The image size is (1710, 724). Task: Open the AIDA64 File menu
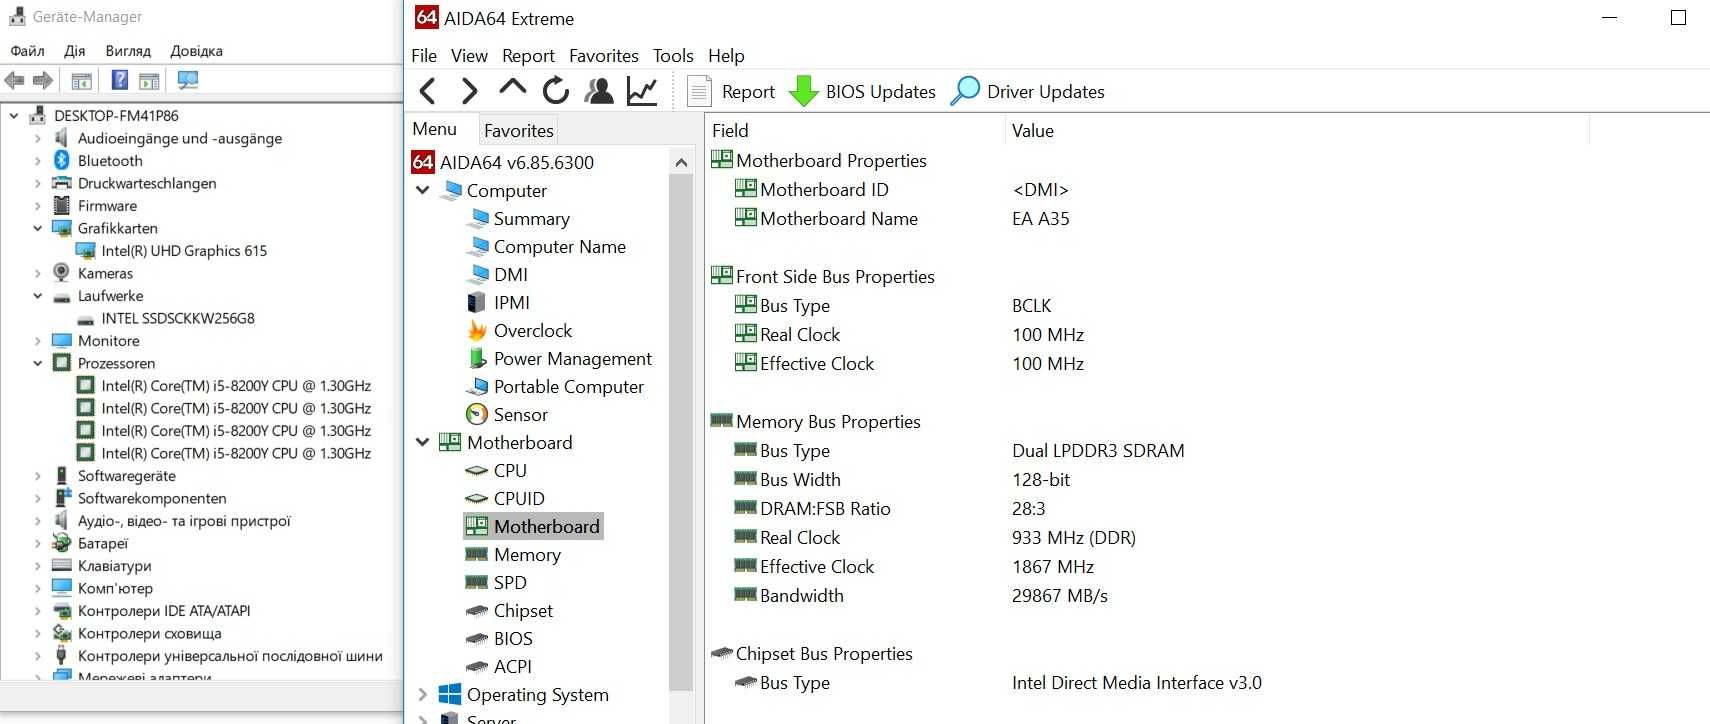[424, 56]
